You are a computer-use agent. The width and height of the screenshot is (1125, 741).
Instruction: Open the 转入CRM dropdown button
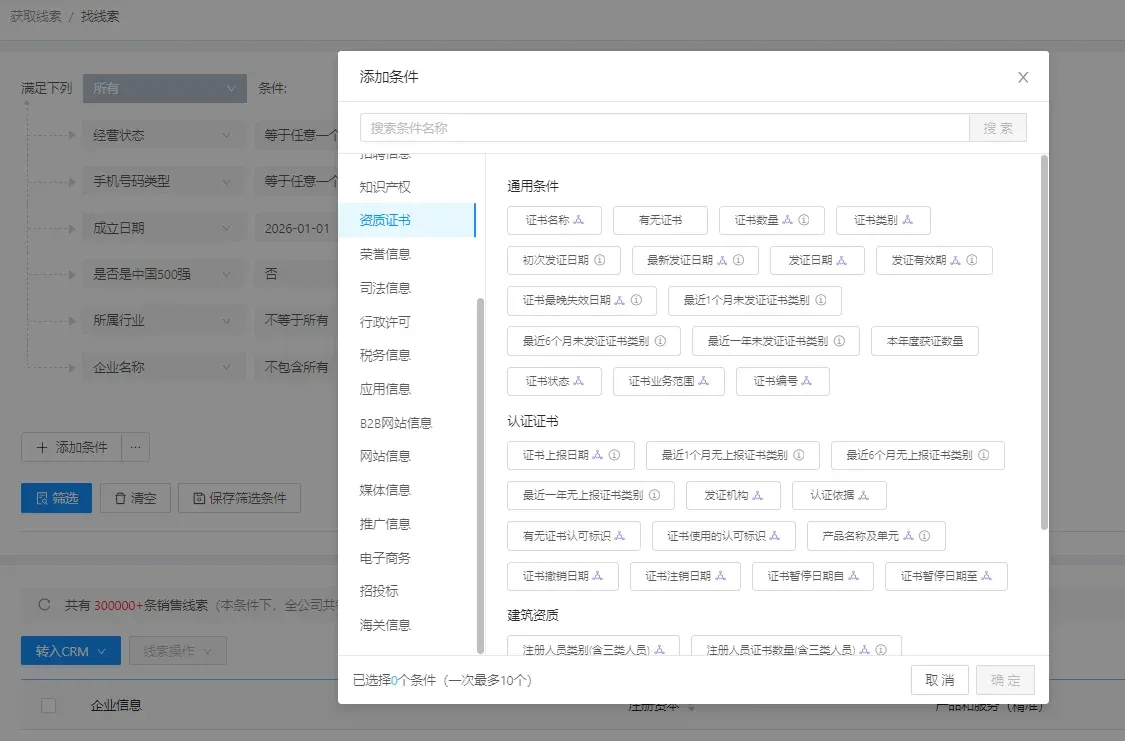pyautogui.click(x=71, y=651)
